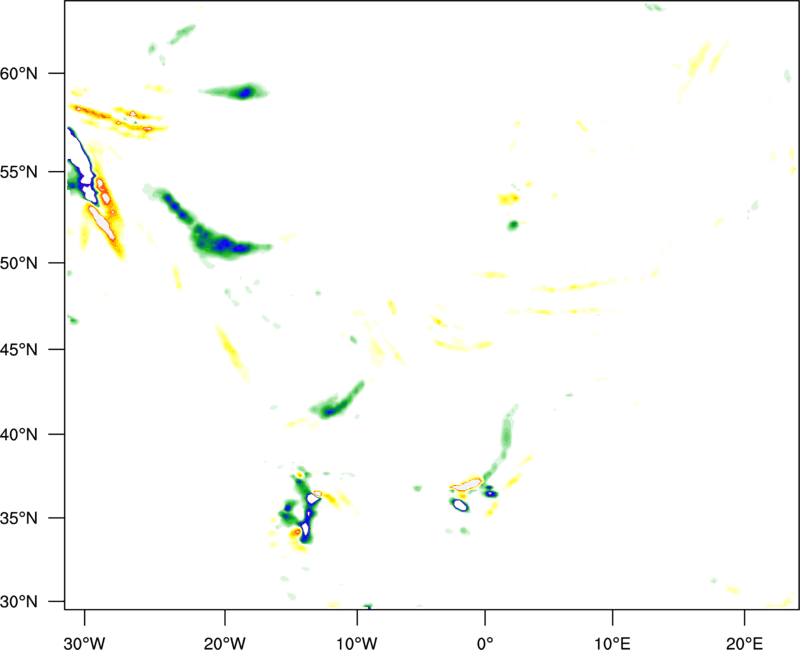Select the 20°E longitude label
Viewport: 800px width, 650px height.
click(x=744, y=643)
